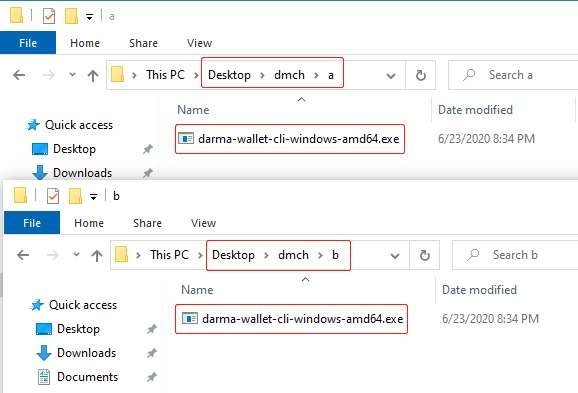Open recent locations chevron in window a
Viewport: 578px width, 393px height.
(x=73, y=75)
